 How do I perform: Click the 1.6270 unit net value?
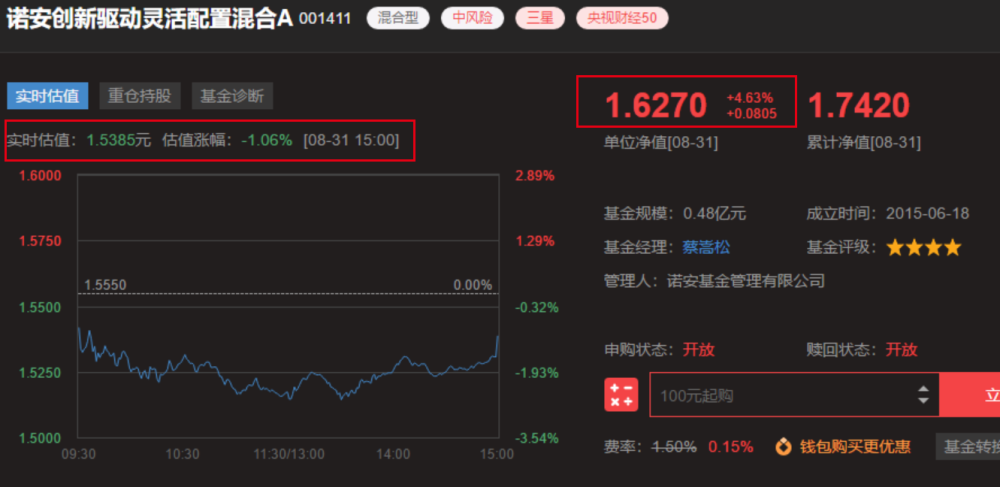[656, 106]
